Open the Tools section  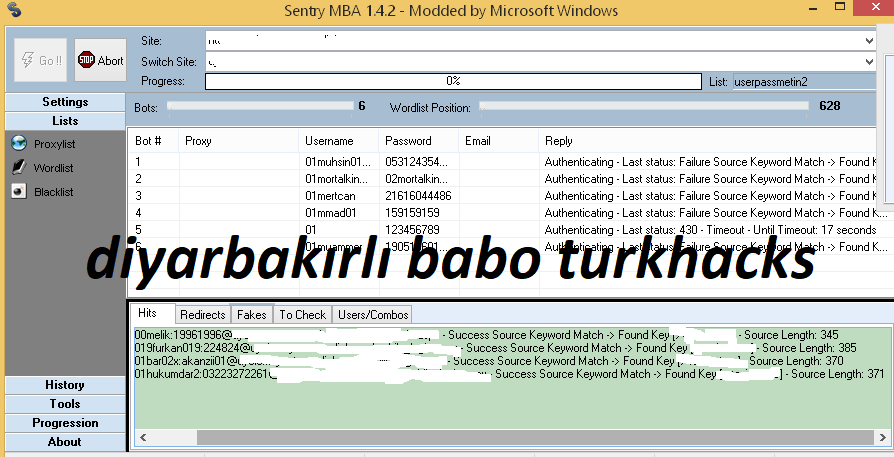pyautogui.click(x=65, y=404)
